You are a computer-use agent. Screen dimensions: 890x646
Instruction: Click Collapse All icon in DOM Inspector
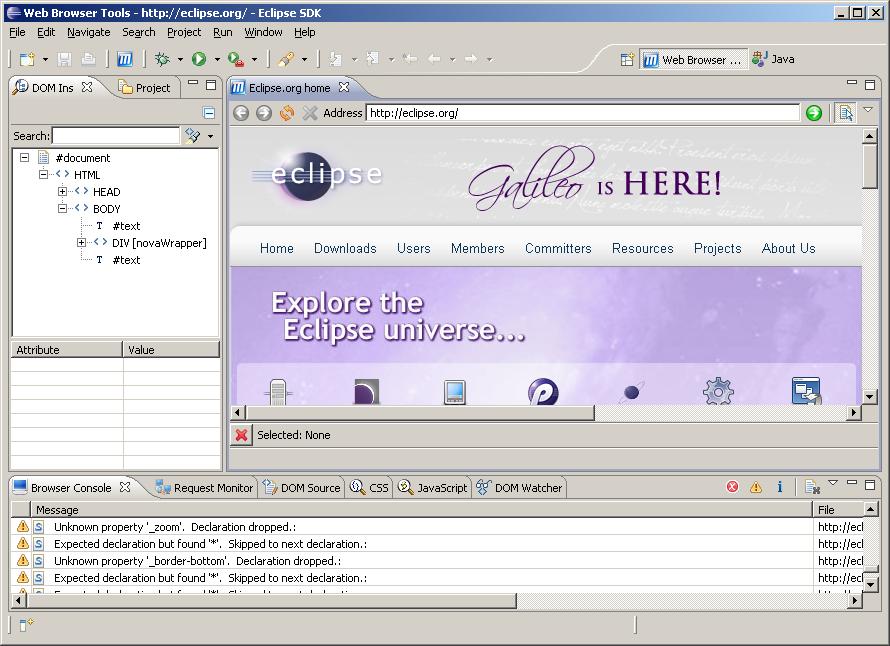click(209, 113)
